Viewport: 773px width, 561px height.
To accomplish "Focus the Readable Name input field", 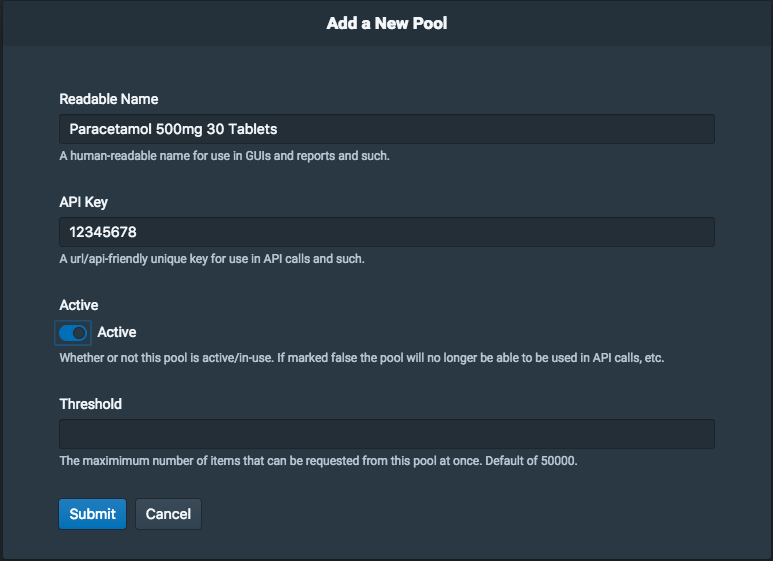I will (386, 129).
